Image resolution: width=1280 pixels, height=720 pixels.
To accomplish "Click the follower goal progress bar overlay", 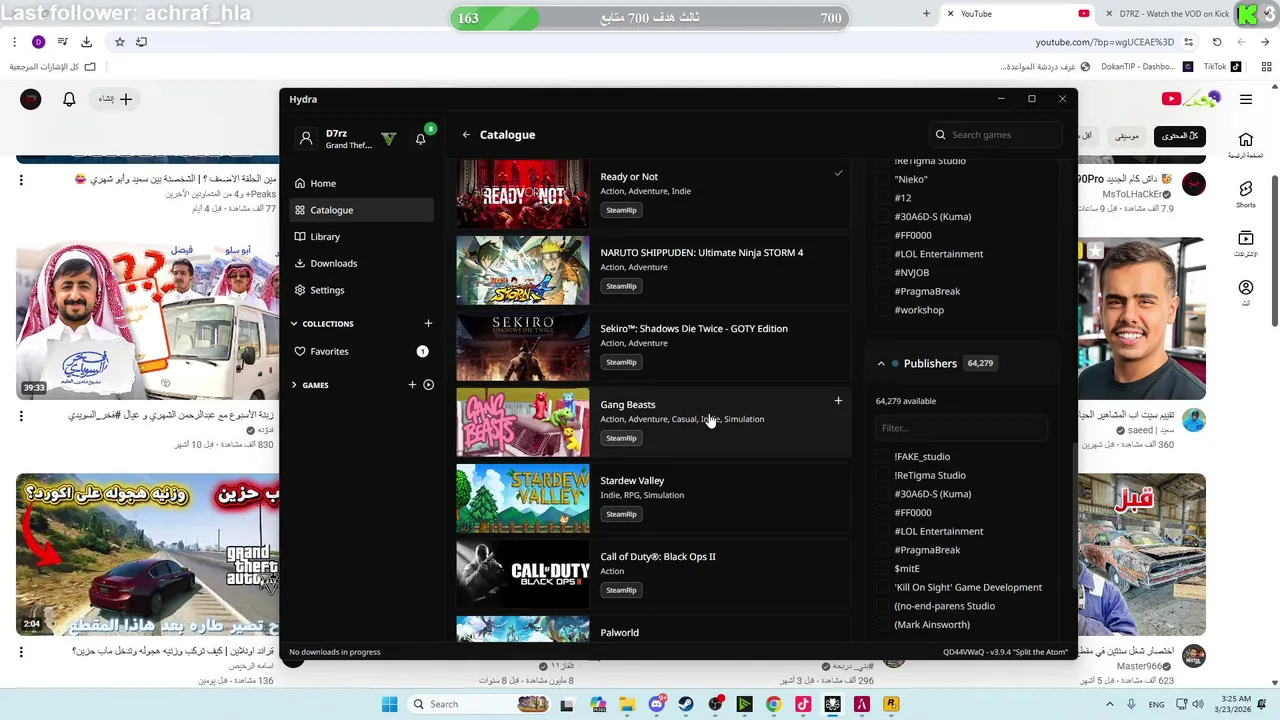I will tap(650, 18).
